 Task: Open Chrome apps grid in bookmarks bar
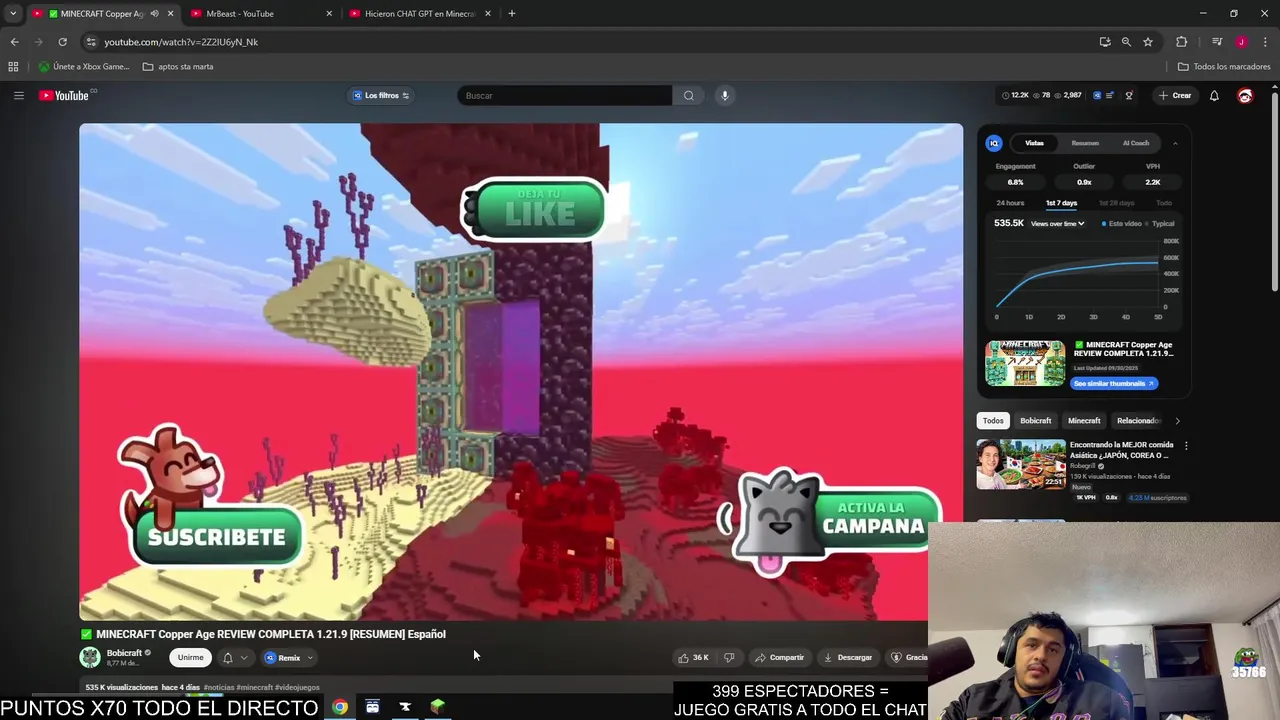point(13,67)
